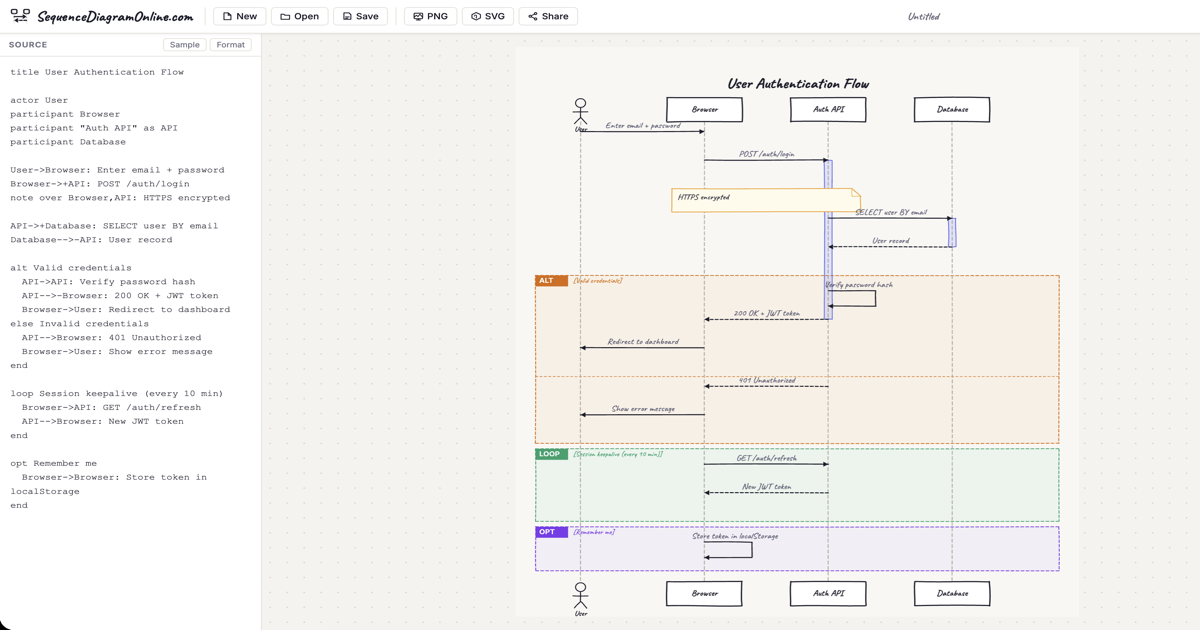Select the bottom User actor figure
Viewport: 1200px width, 630px height.
click(x=580, y=598)
